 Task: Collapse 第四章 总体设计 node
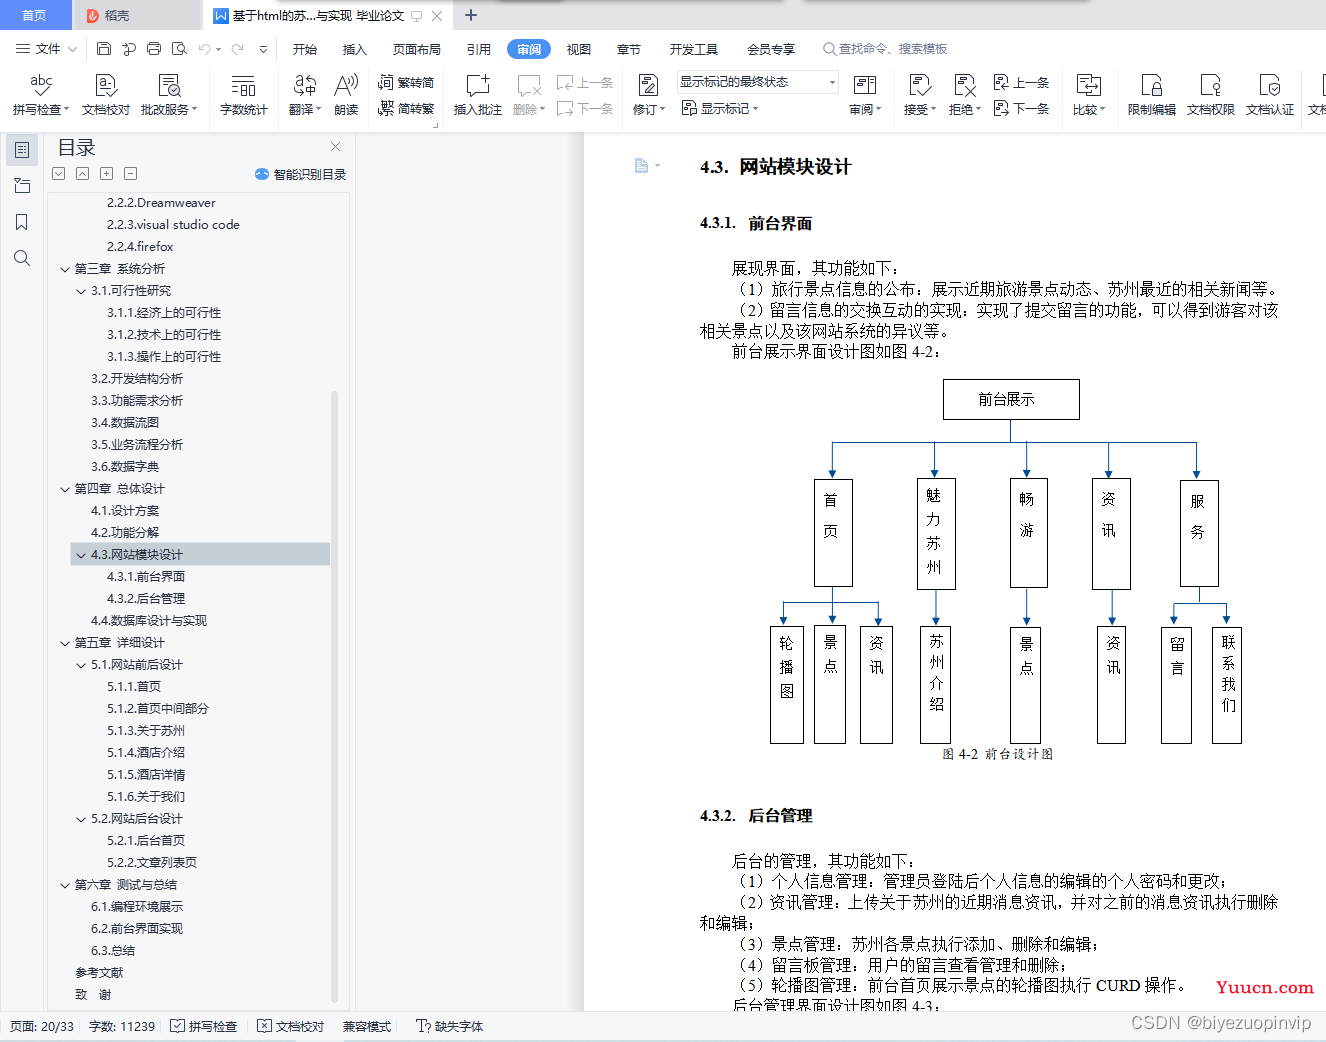(x=65, y=489)
